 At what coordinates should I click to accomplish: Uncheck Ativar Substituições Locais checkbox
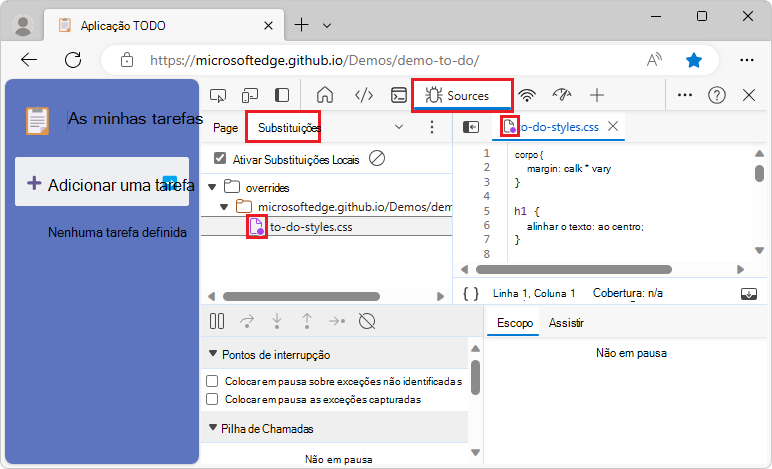click(220, 158)
